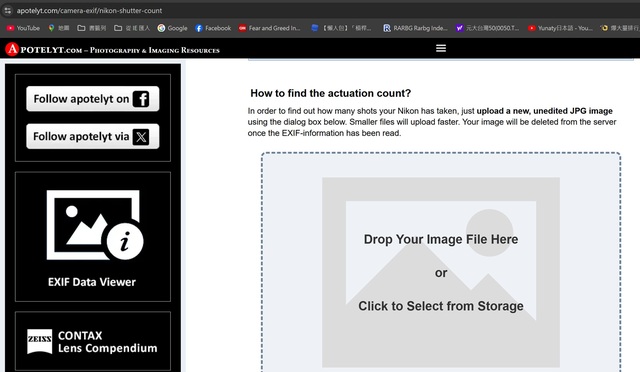The height and width of the screenshot is (372, 640).
Task: Open the Google Maps bookmark
Action: 58,28
